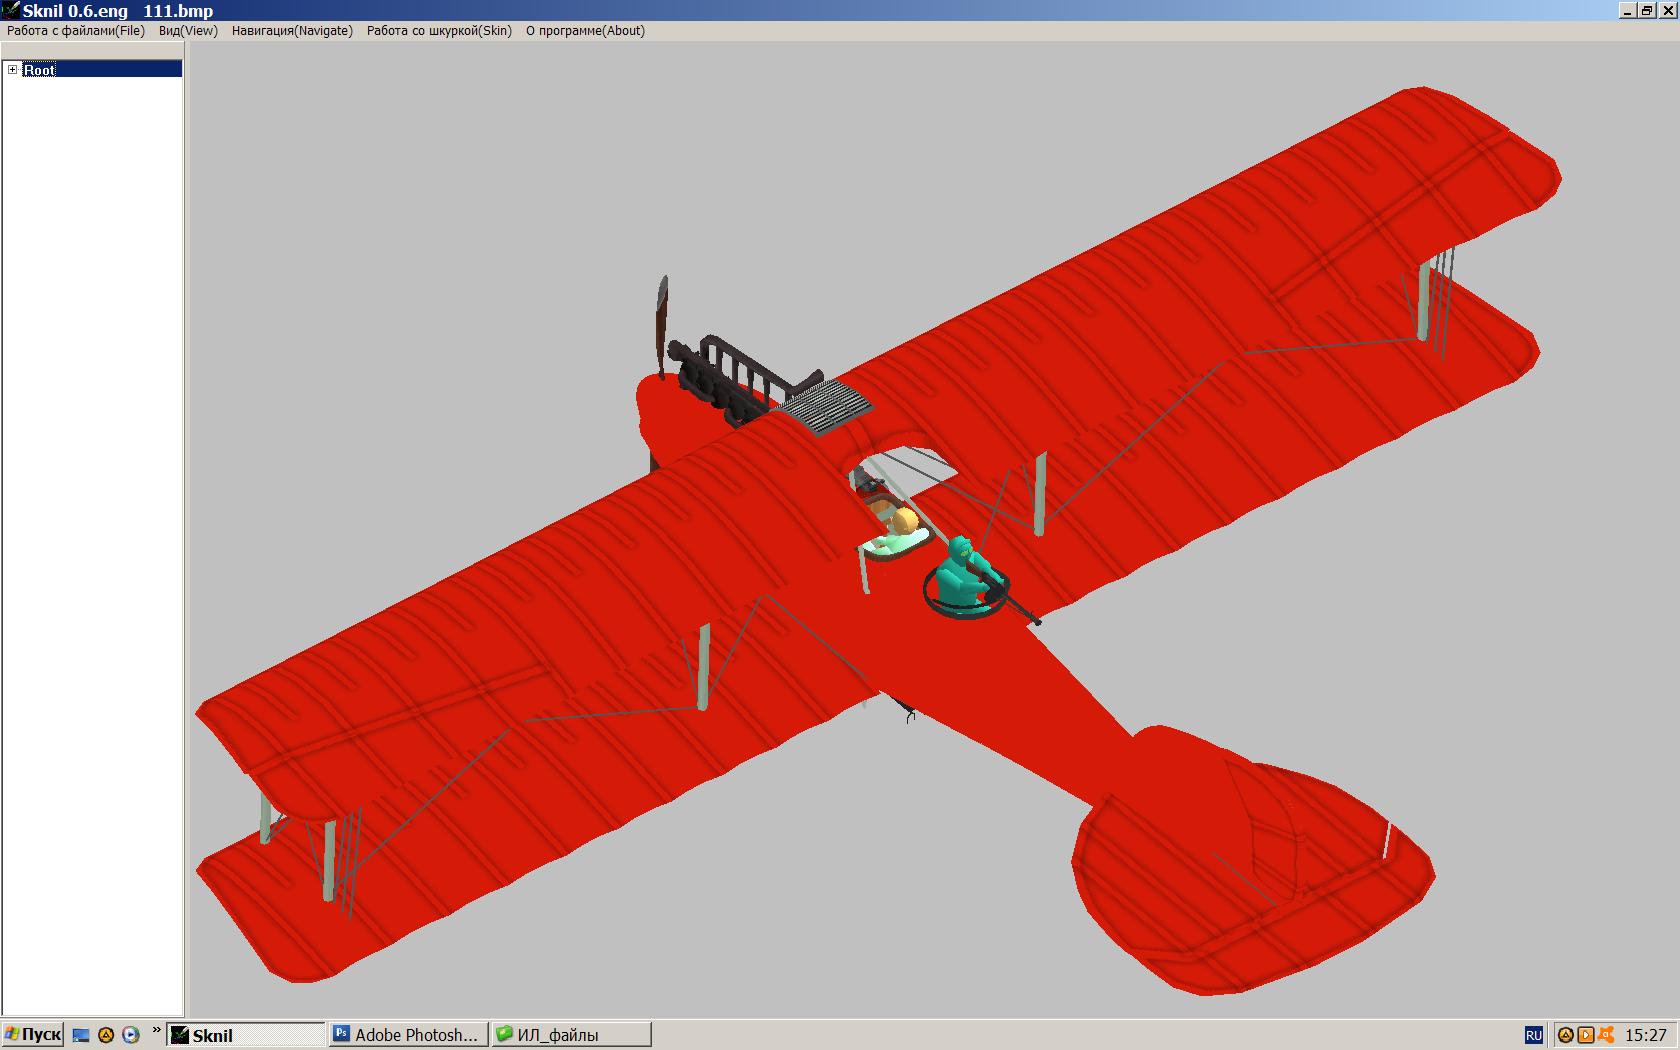This screenshot has width=1680, height=1050.
Task: Open the Работа с файлами (File) menu
Action: (x=76, y=31)
